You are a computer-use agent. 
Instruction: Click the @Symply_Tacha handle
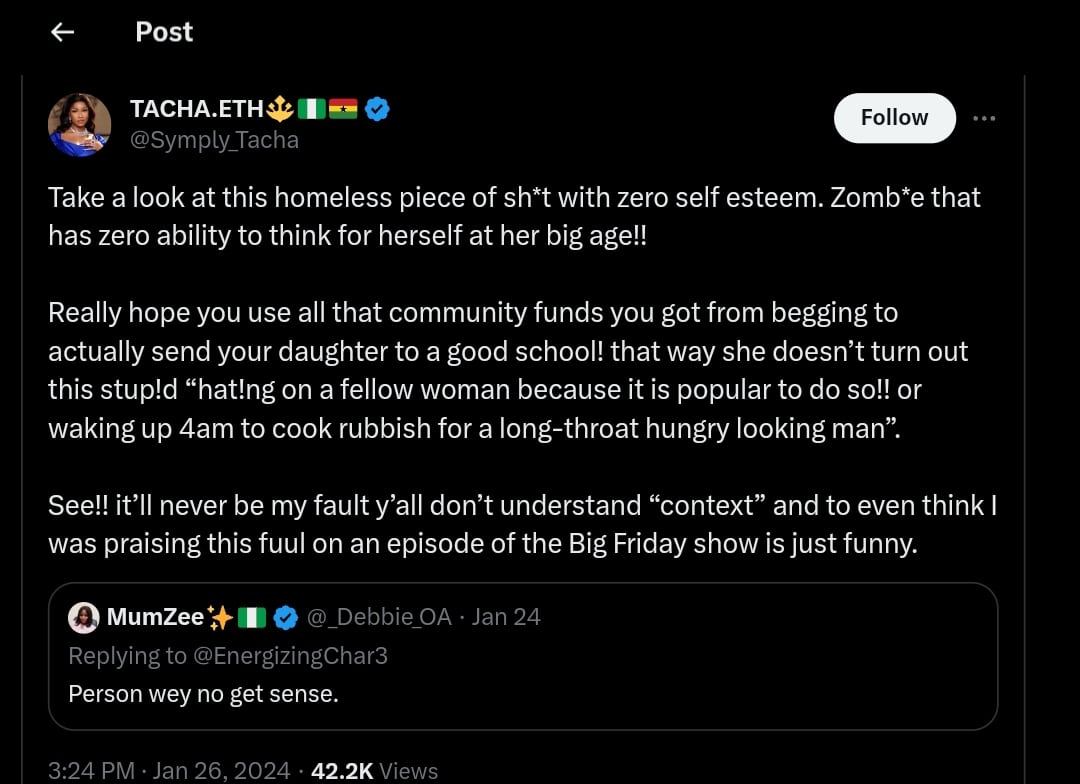214,140
